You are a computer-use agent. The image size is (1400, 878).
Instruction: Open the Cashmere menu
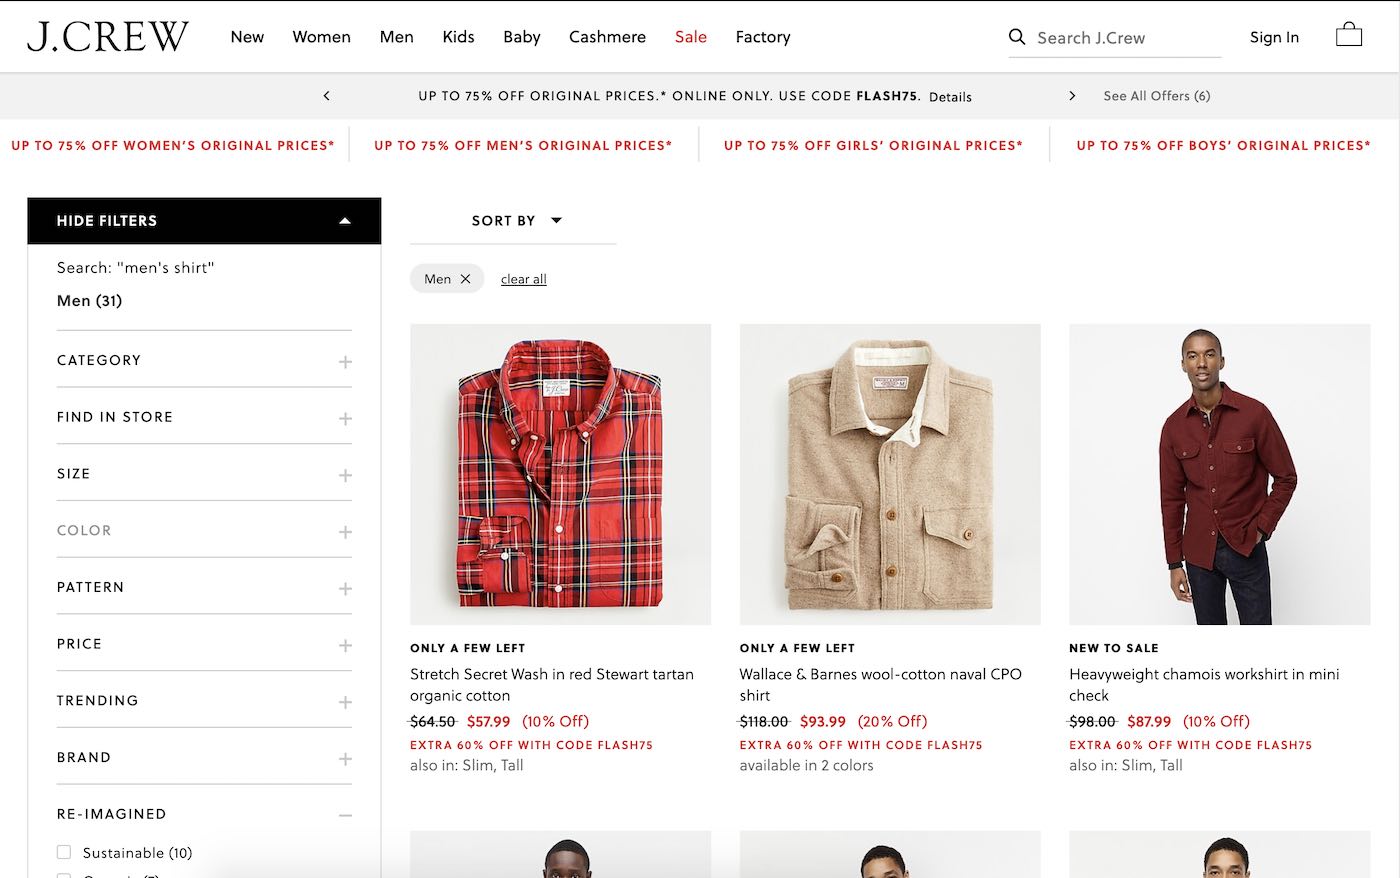pyautogui.click(x=607, y=37)
